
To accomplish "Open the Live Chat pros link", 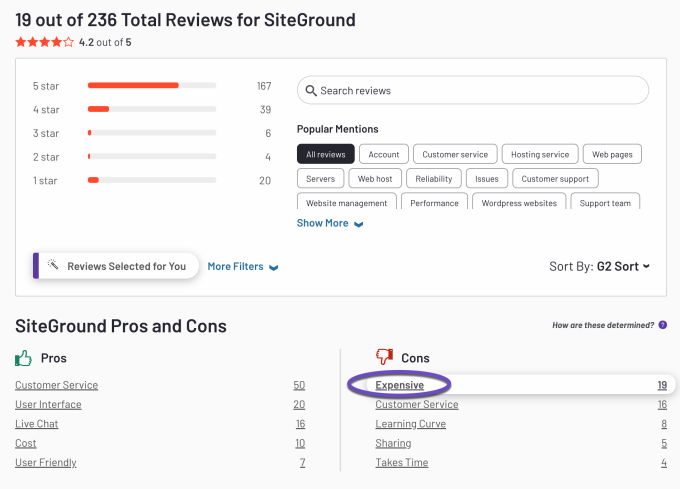I will [x=35, y=424].
